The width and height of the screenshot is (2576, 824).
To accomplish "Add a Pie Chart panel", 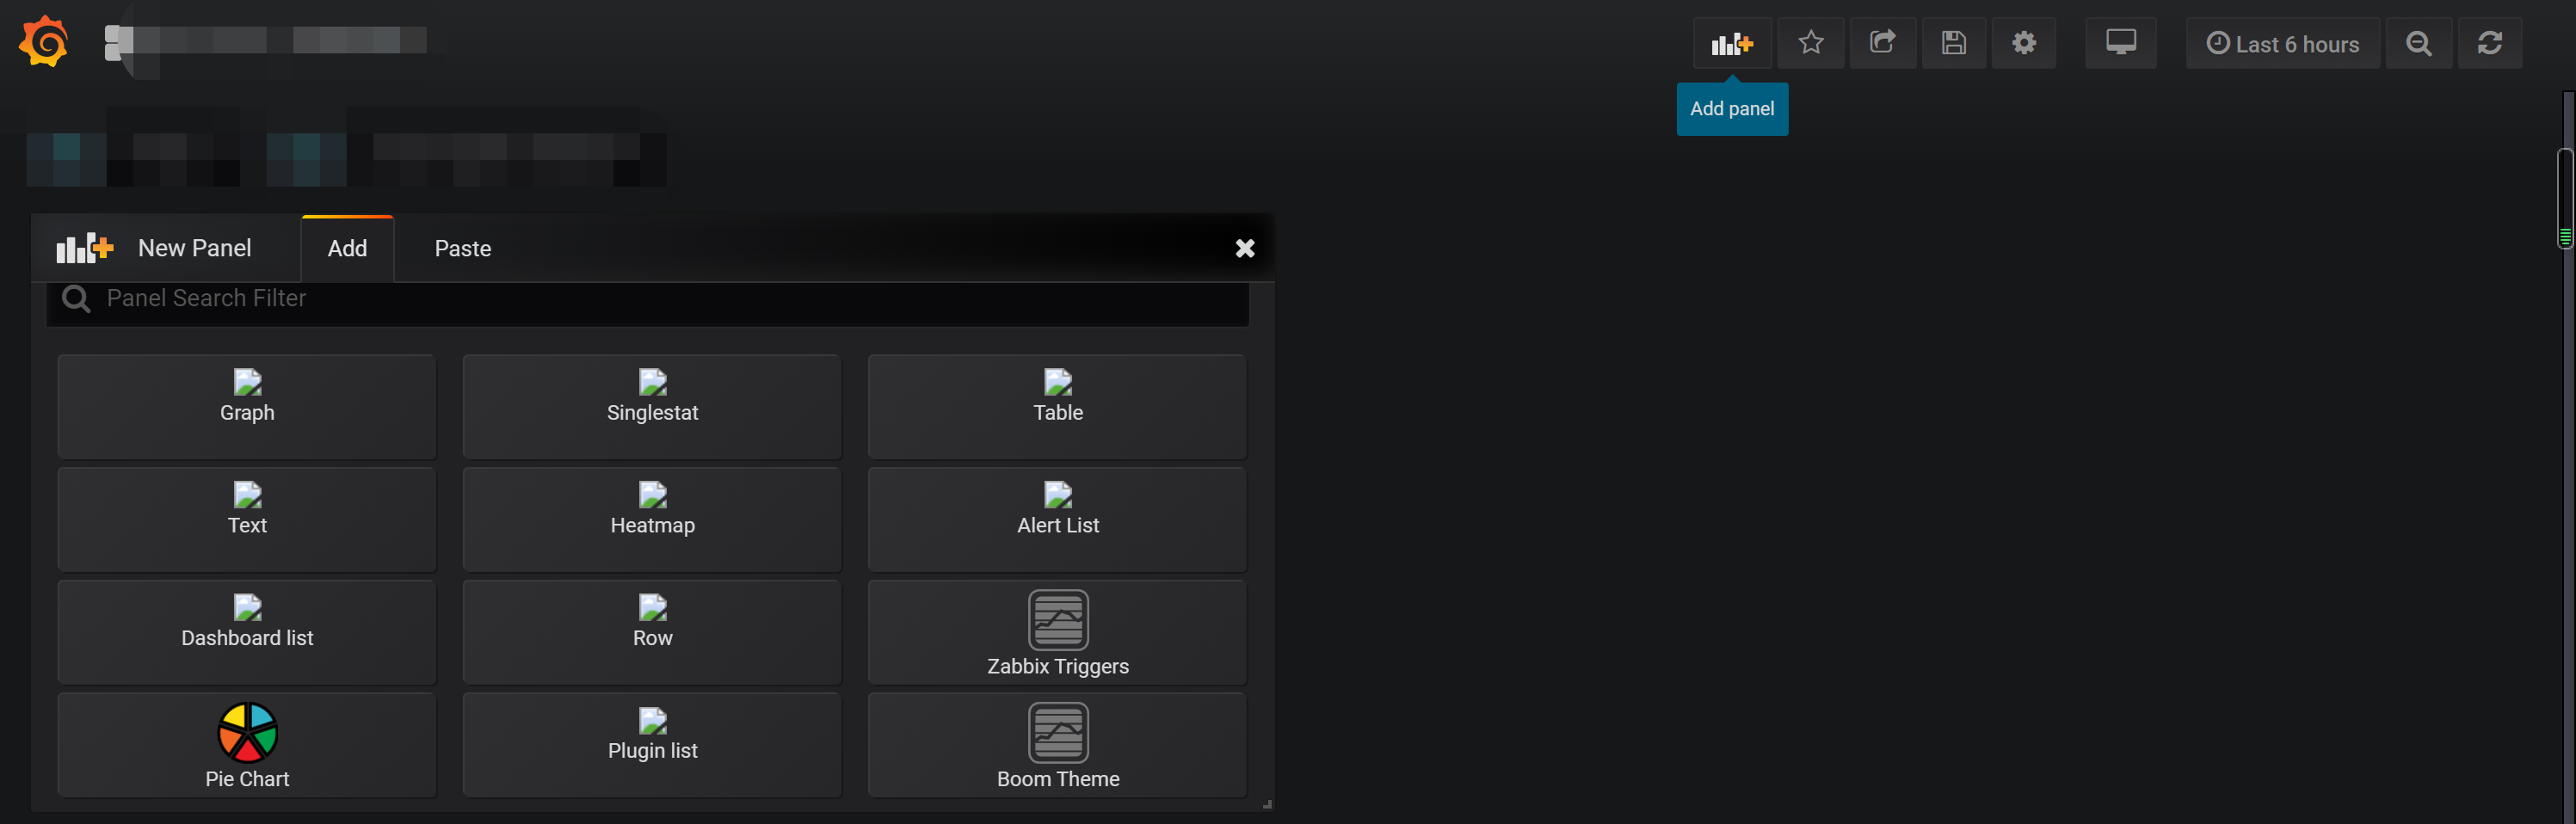I will pos(246,744).
